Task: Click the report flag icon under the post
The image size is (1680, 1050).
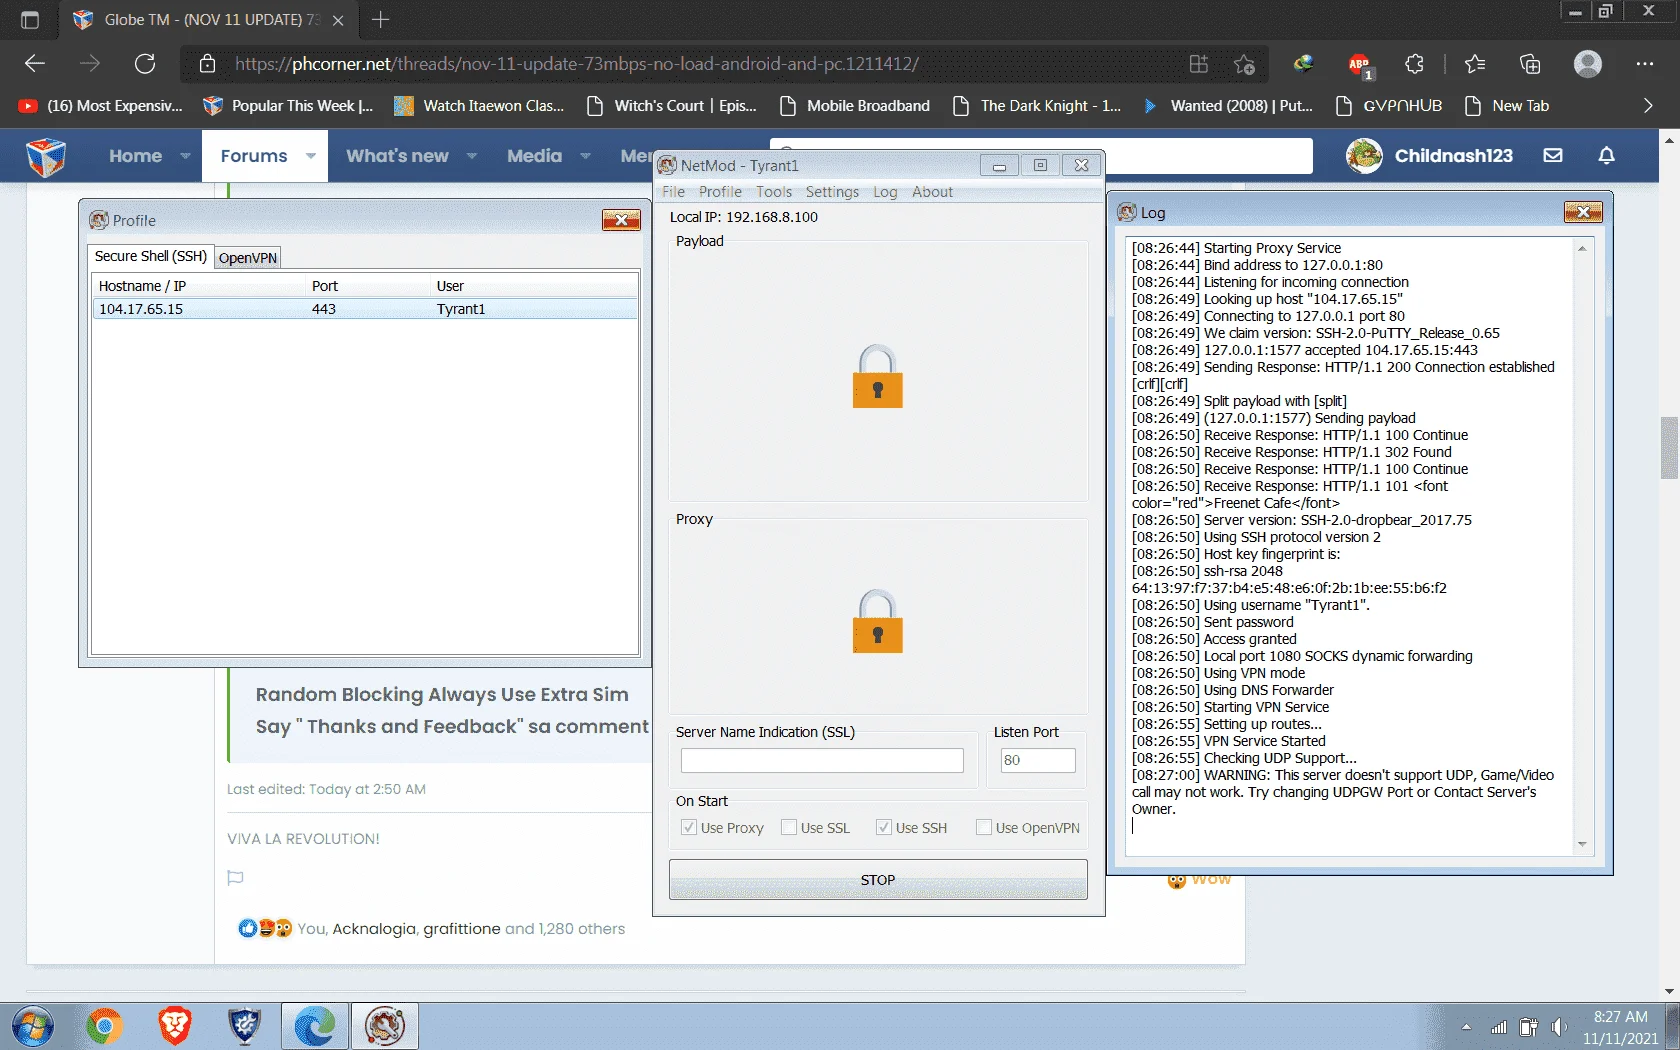Action: point(236,878)
